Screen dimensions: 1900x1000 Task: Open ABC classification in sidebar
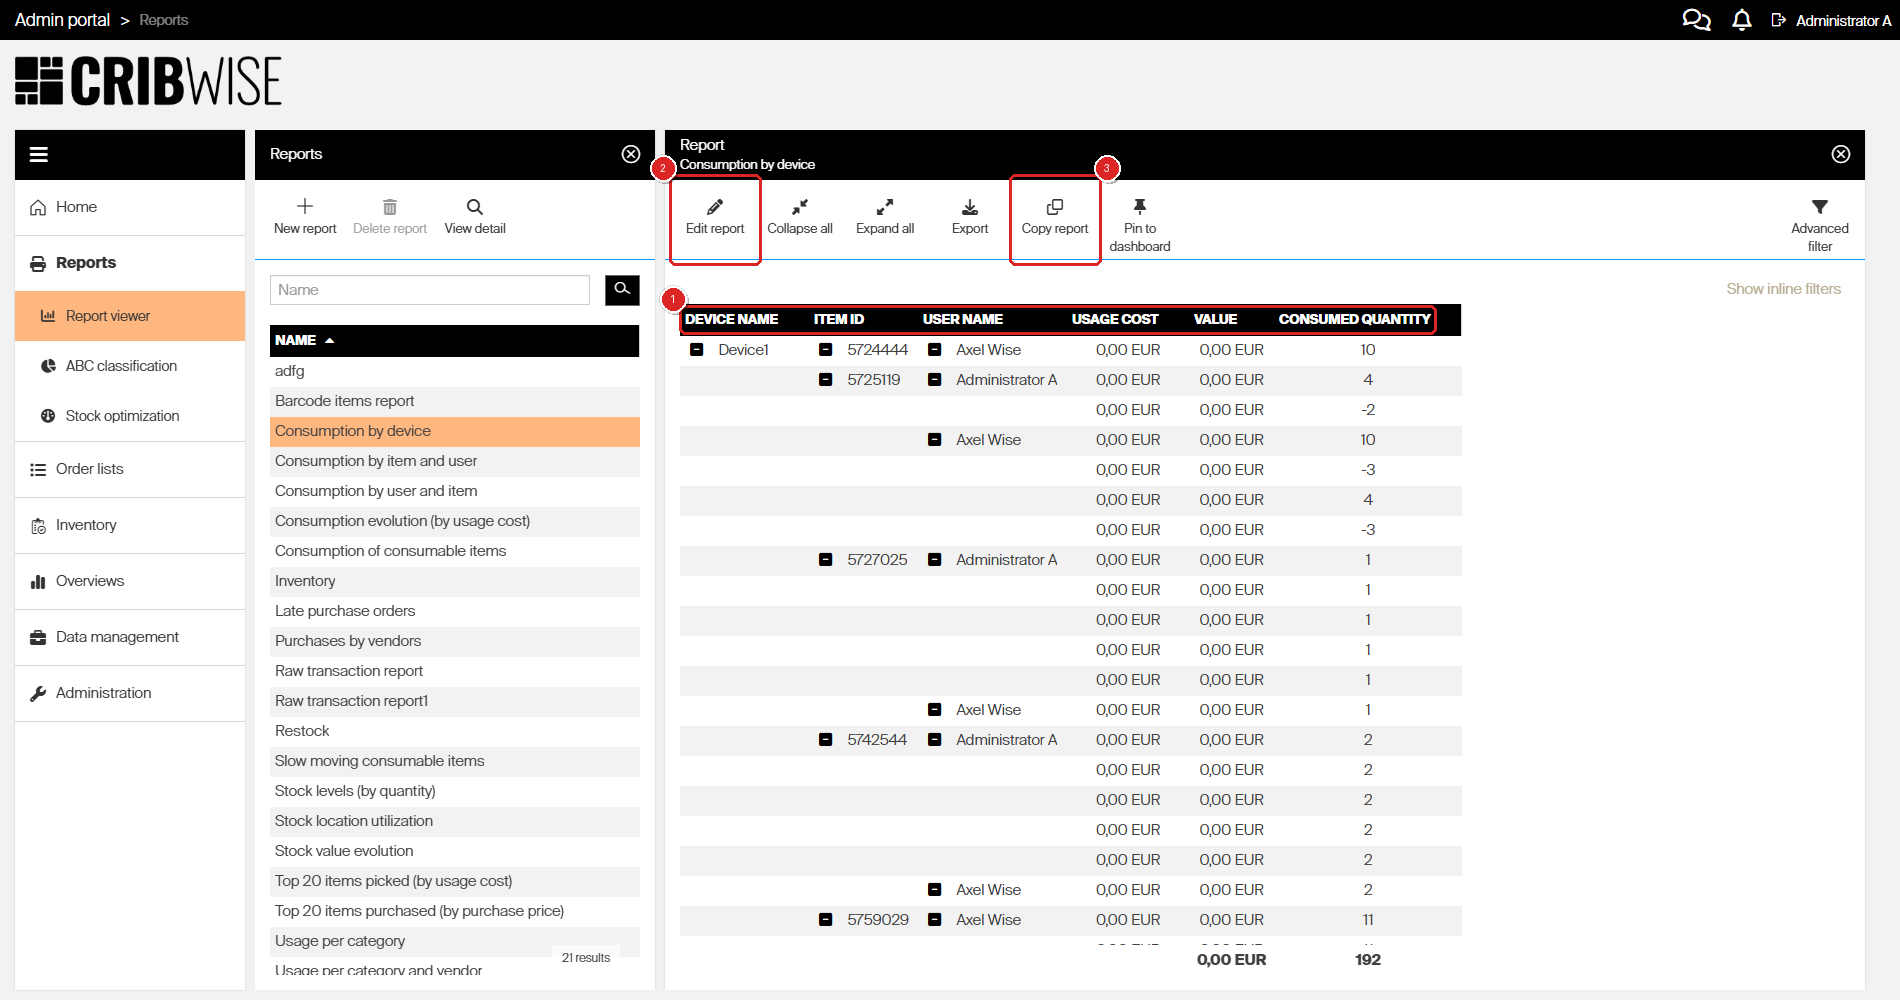121,366
